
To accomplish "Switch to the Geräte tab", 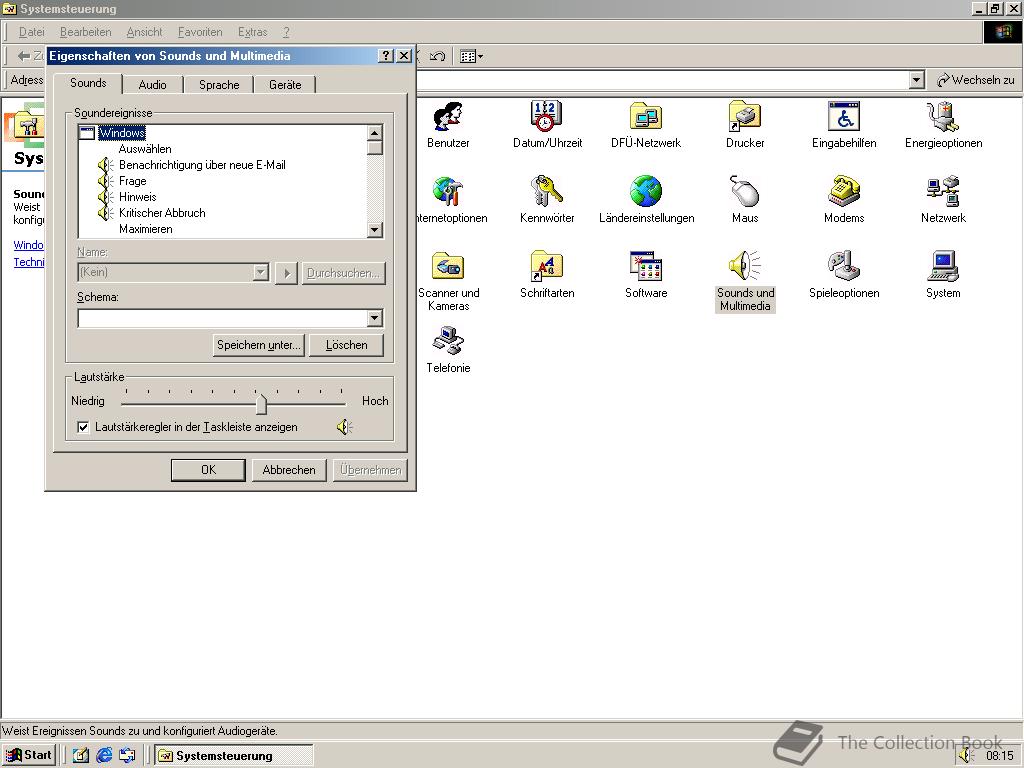I will (x=285, y=85).
